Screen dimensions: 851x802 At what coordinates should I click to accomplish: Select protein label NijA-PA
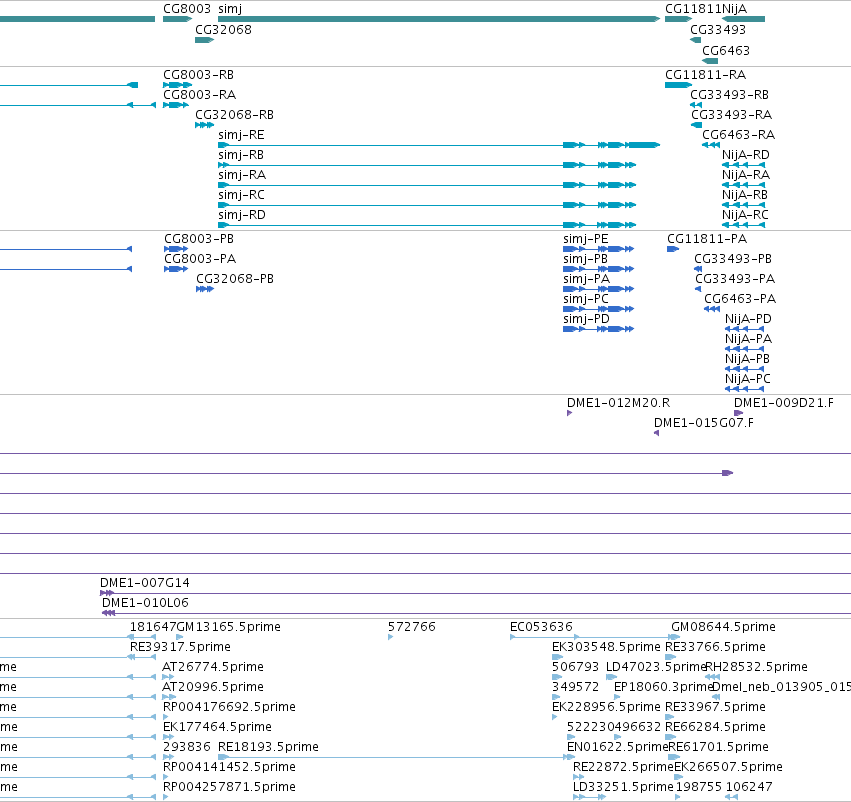click(748, 339)
